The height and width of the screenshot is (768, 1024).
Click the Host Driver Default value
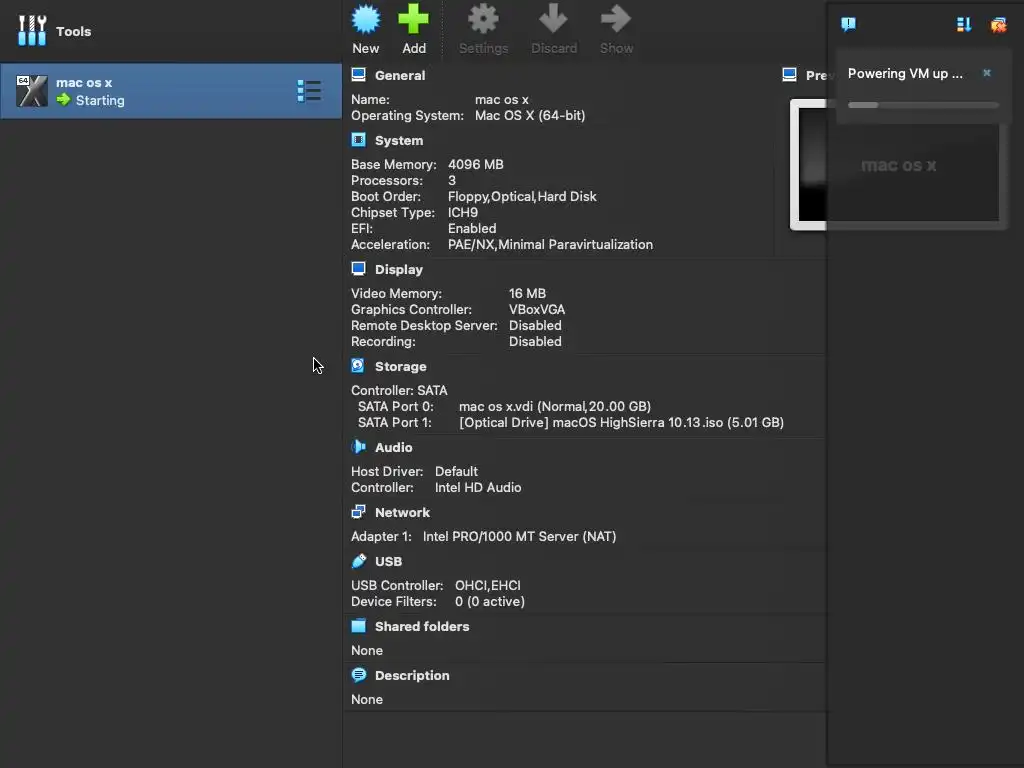tap(456, 472)
